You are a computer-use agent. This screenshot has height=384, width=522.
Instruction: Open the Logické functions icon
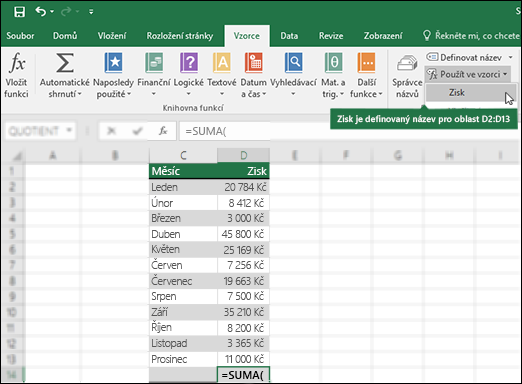[189, 62]
